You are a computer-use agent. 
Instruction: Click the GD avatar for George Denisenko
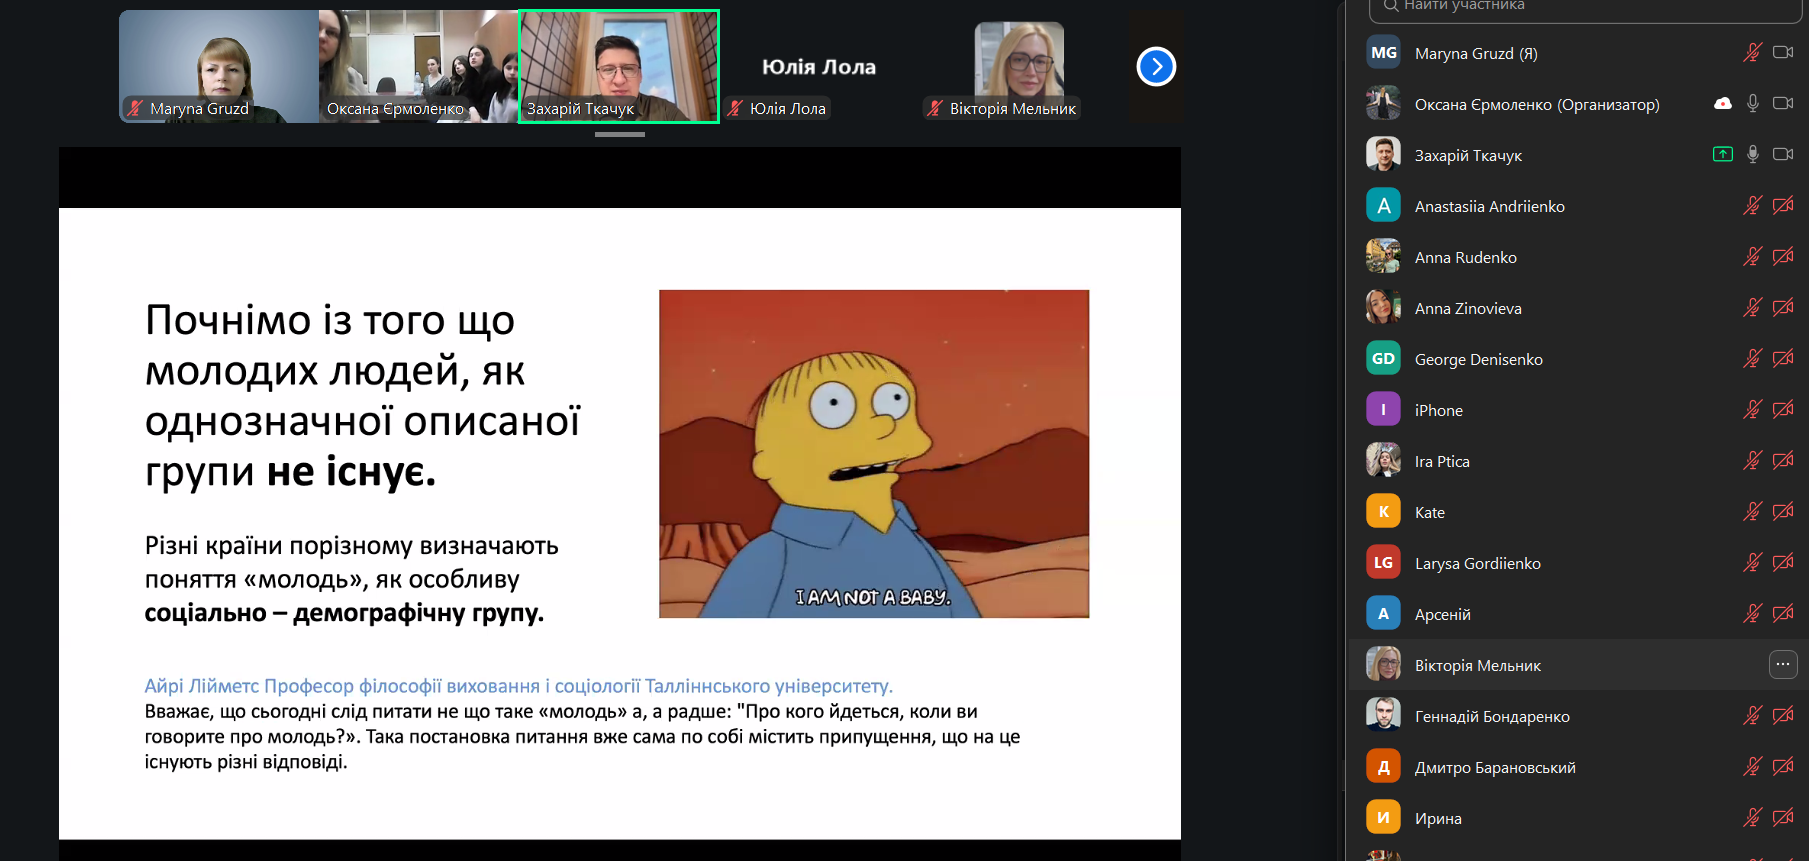point(1383,359)
